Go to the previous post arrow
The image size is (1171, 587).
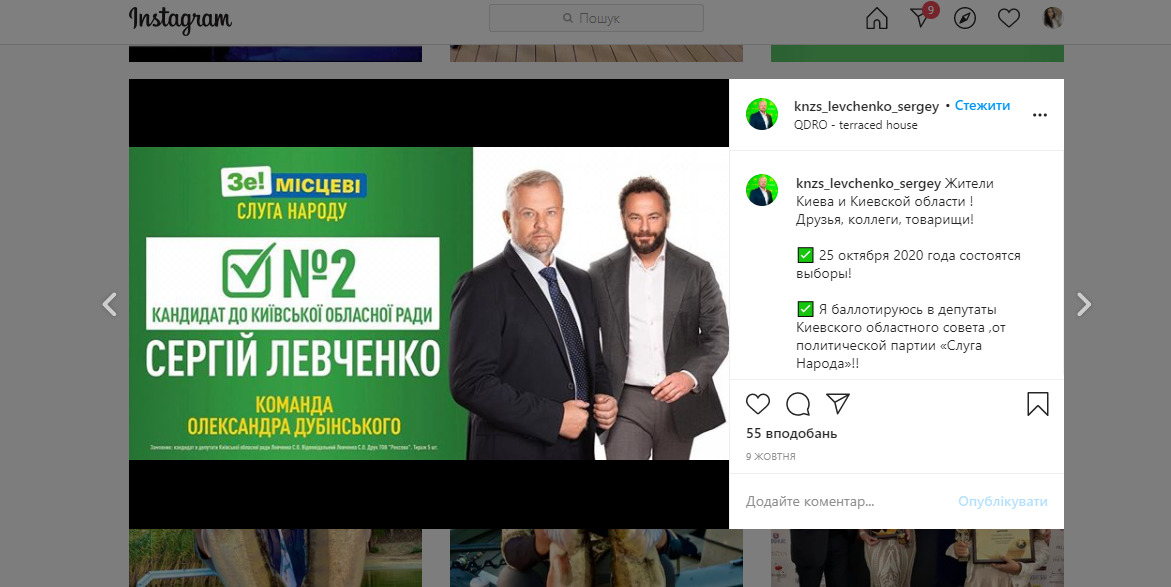pyautogui.click(x=110, y=304)
